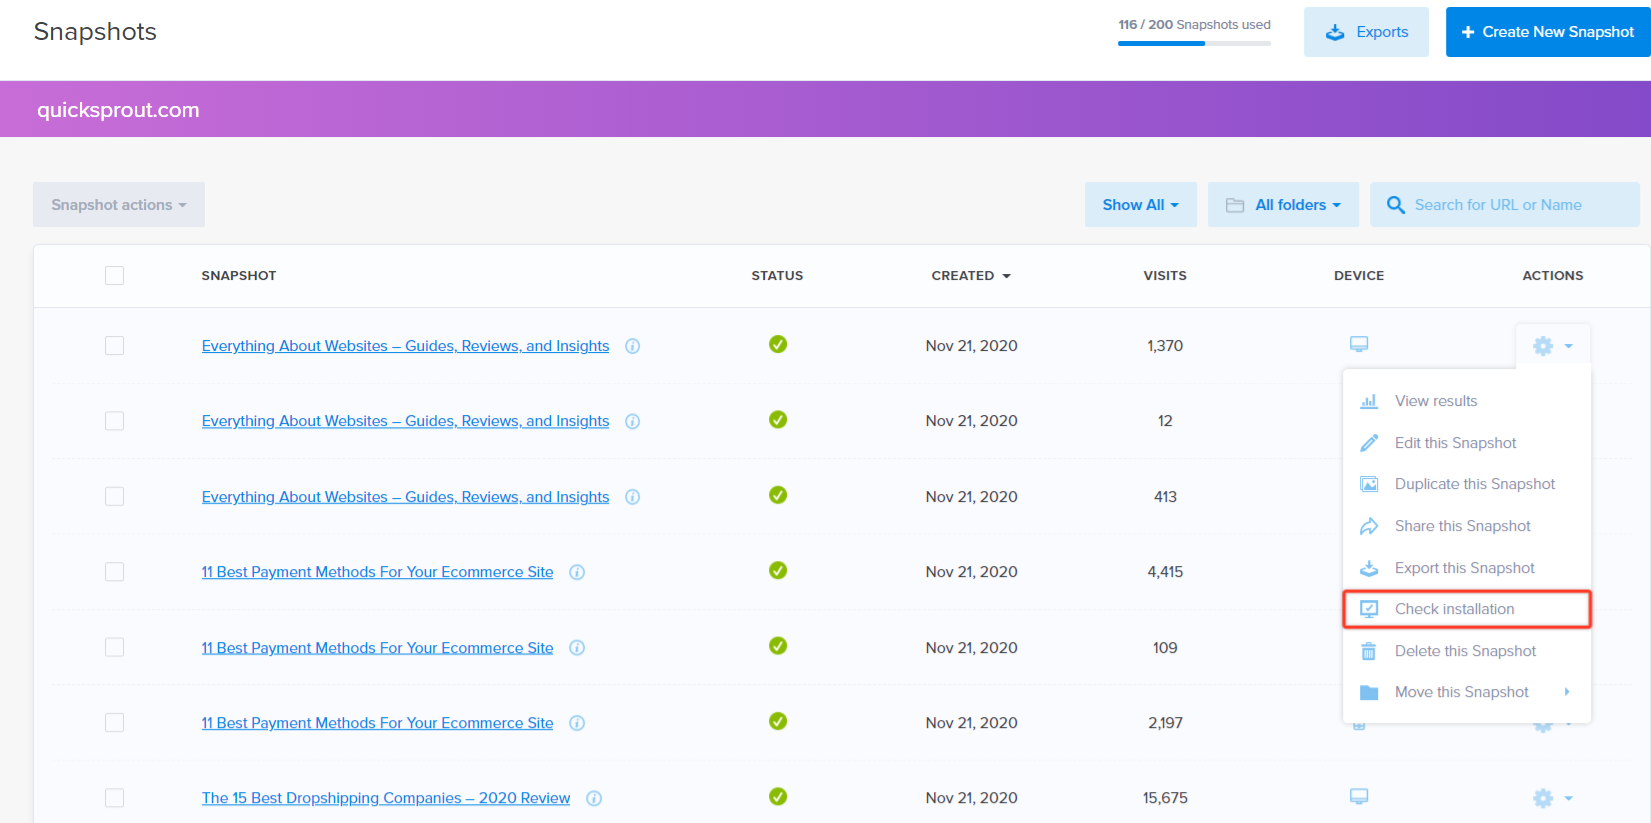Viewport: 1651px width, 823px height.
Task: Click the SNAPSHOT column header
Action: coord(239,276)
